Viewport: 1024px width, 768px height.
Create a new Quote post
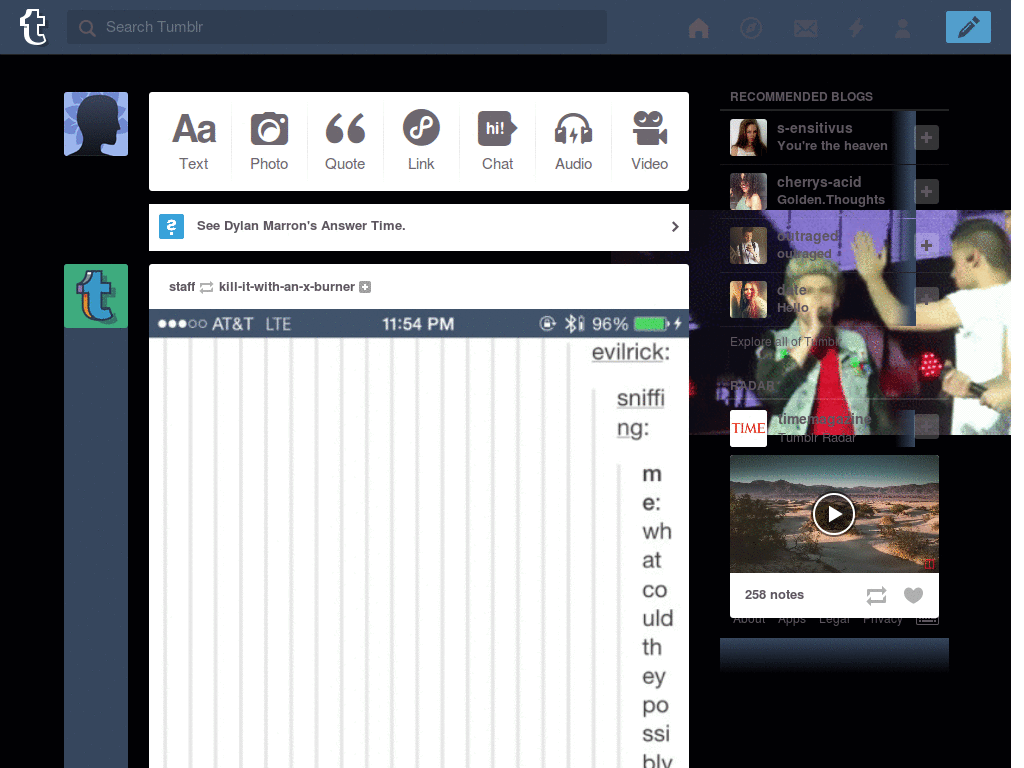click(345, 141)
